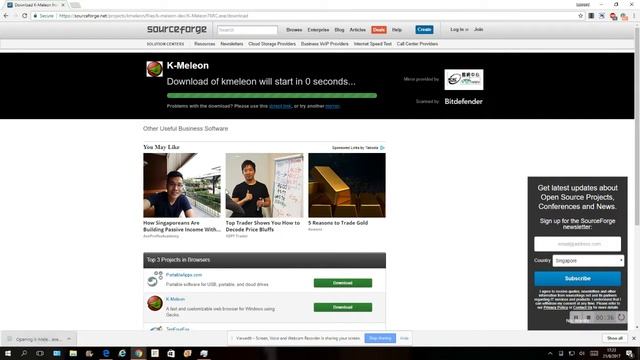
Task: Open Business VoIP Providers link
Action: [x=324, y=44]
